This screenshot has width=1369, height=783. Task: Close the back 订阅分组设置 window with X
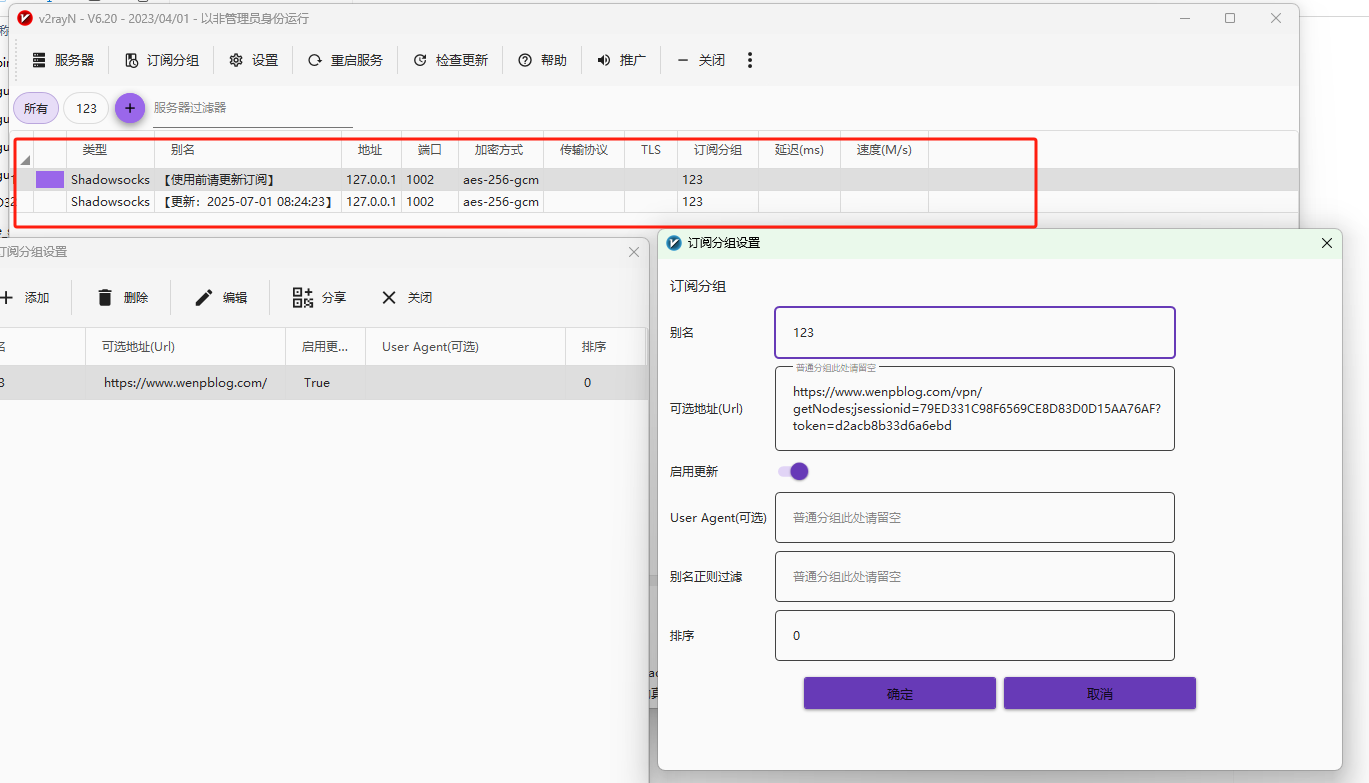tap(634, 252)
